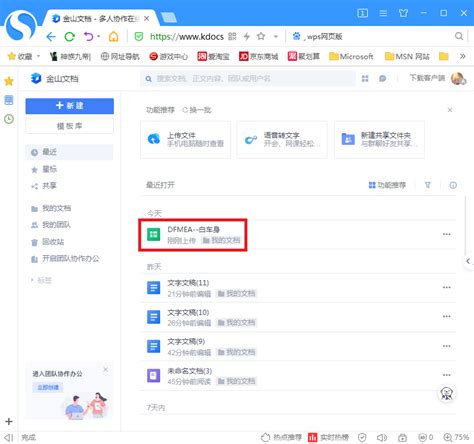Open the filter funnel icon
474x444 pixels.
[428, 185]
